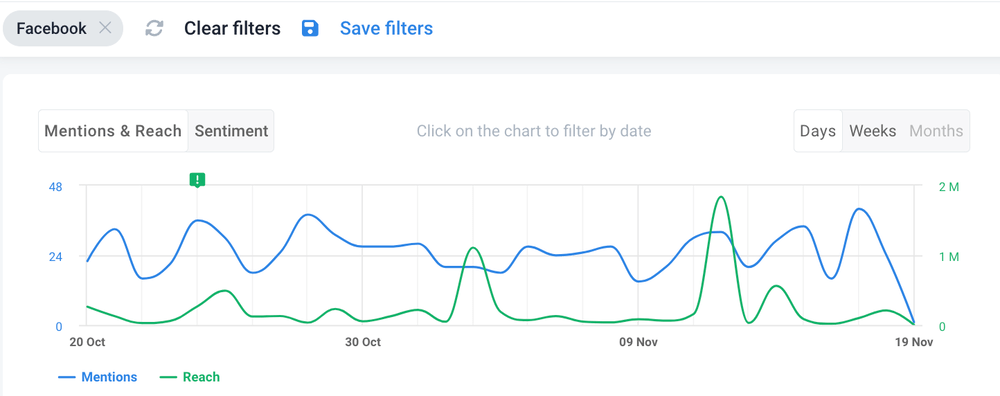Click the 'Click on the chart' hint text
The width and height of the screenshot is (1000, 396).
[534, 131]
